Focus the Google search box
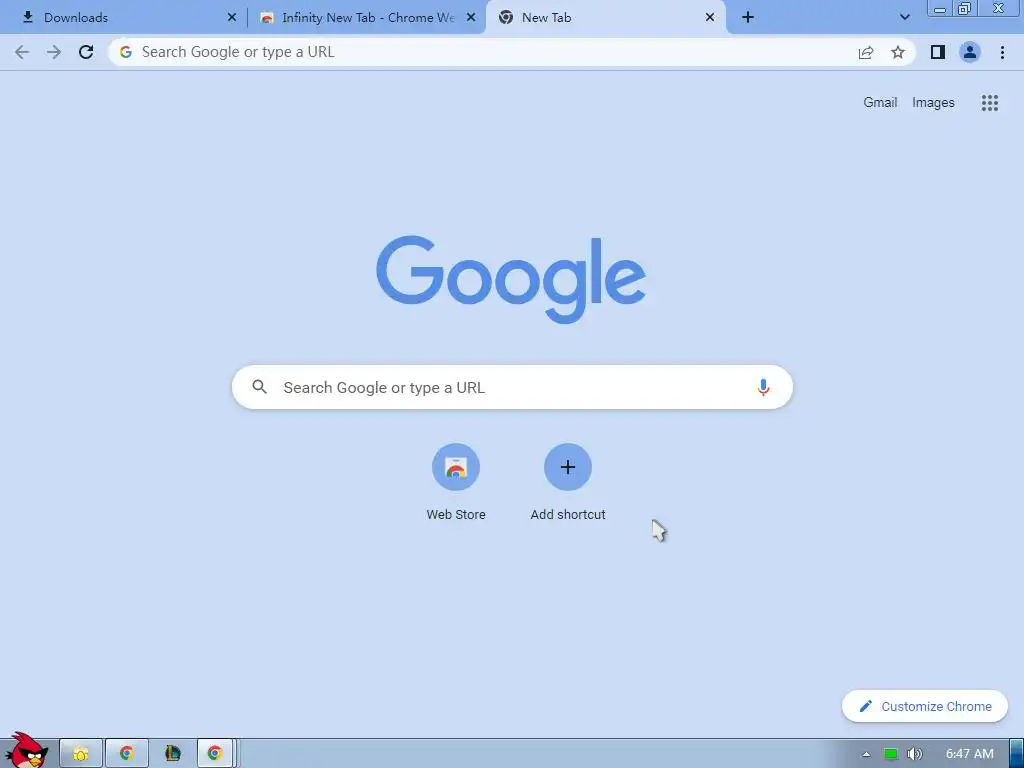Image resolution: width=1024 pixels, height=768 pixels. pos(512,387)
